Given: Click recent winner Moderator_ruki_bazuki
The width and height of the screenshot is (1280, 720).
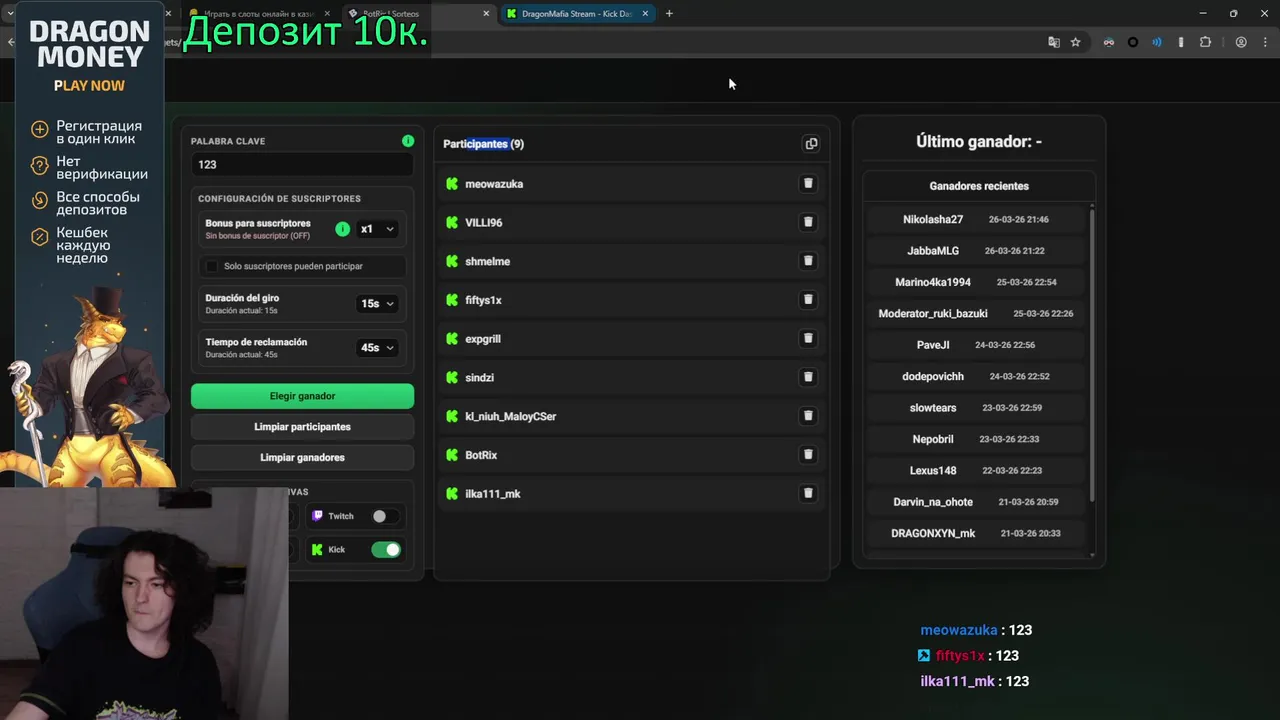Looking at the screenshot, I should (x=933, y=314).
